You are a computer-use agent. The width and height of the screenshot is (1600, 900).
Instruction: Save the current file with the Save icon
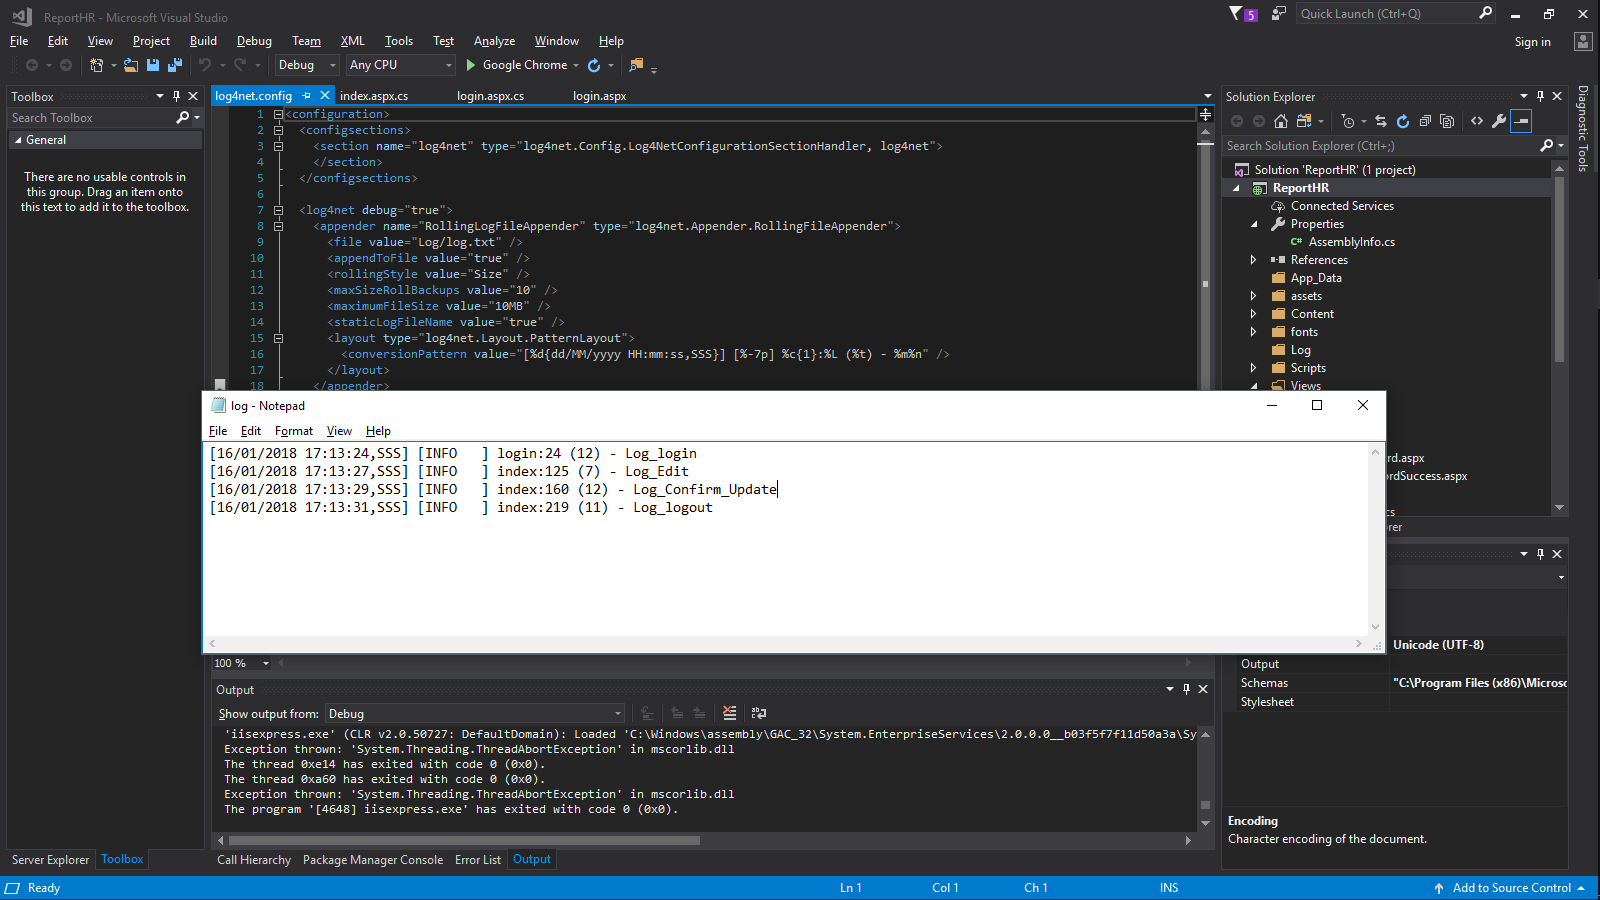click(x=153, y=65)
